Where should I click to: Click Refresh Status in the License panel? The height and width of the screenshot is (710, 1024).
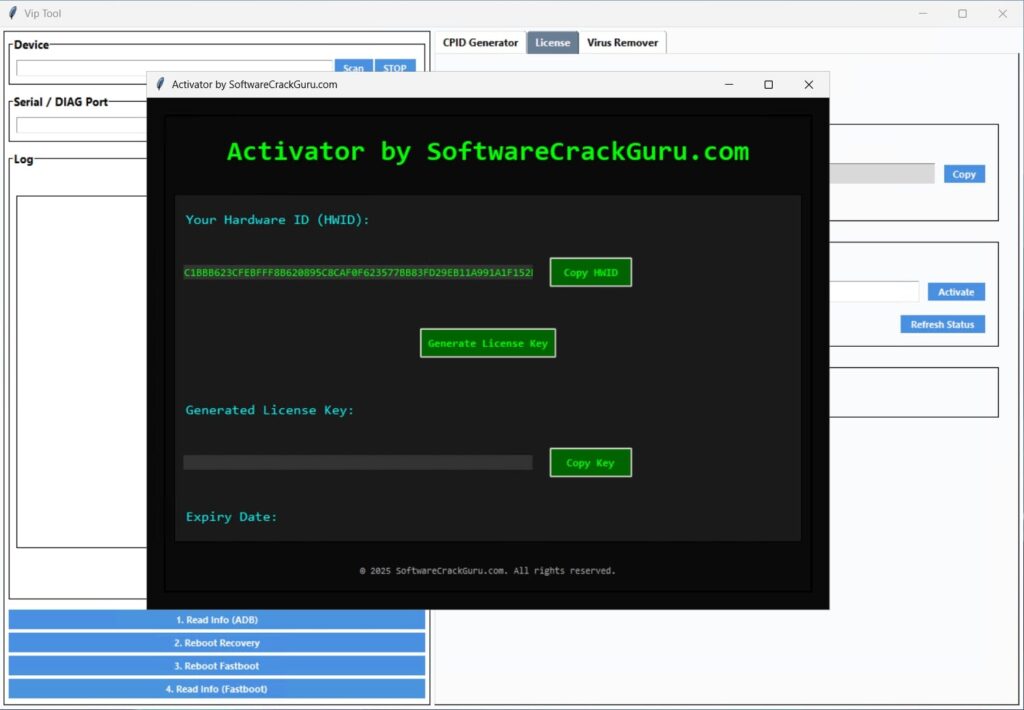942,324
